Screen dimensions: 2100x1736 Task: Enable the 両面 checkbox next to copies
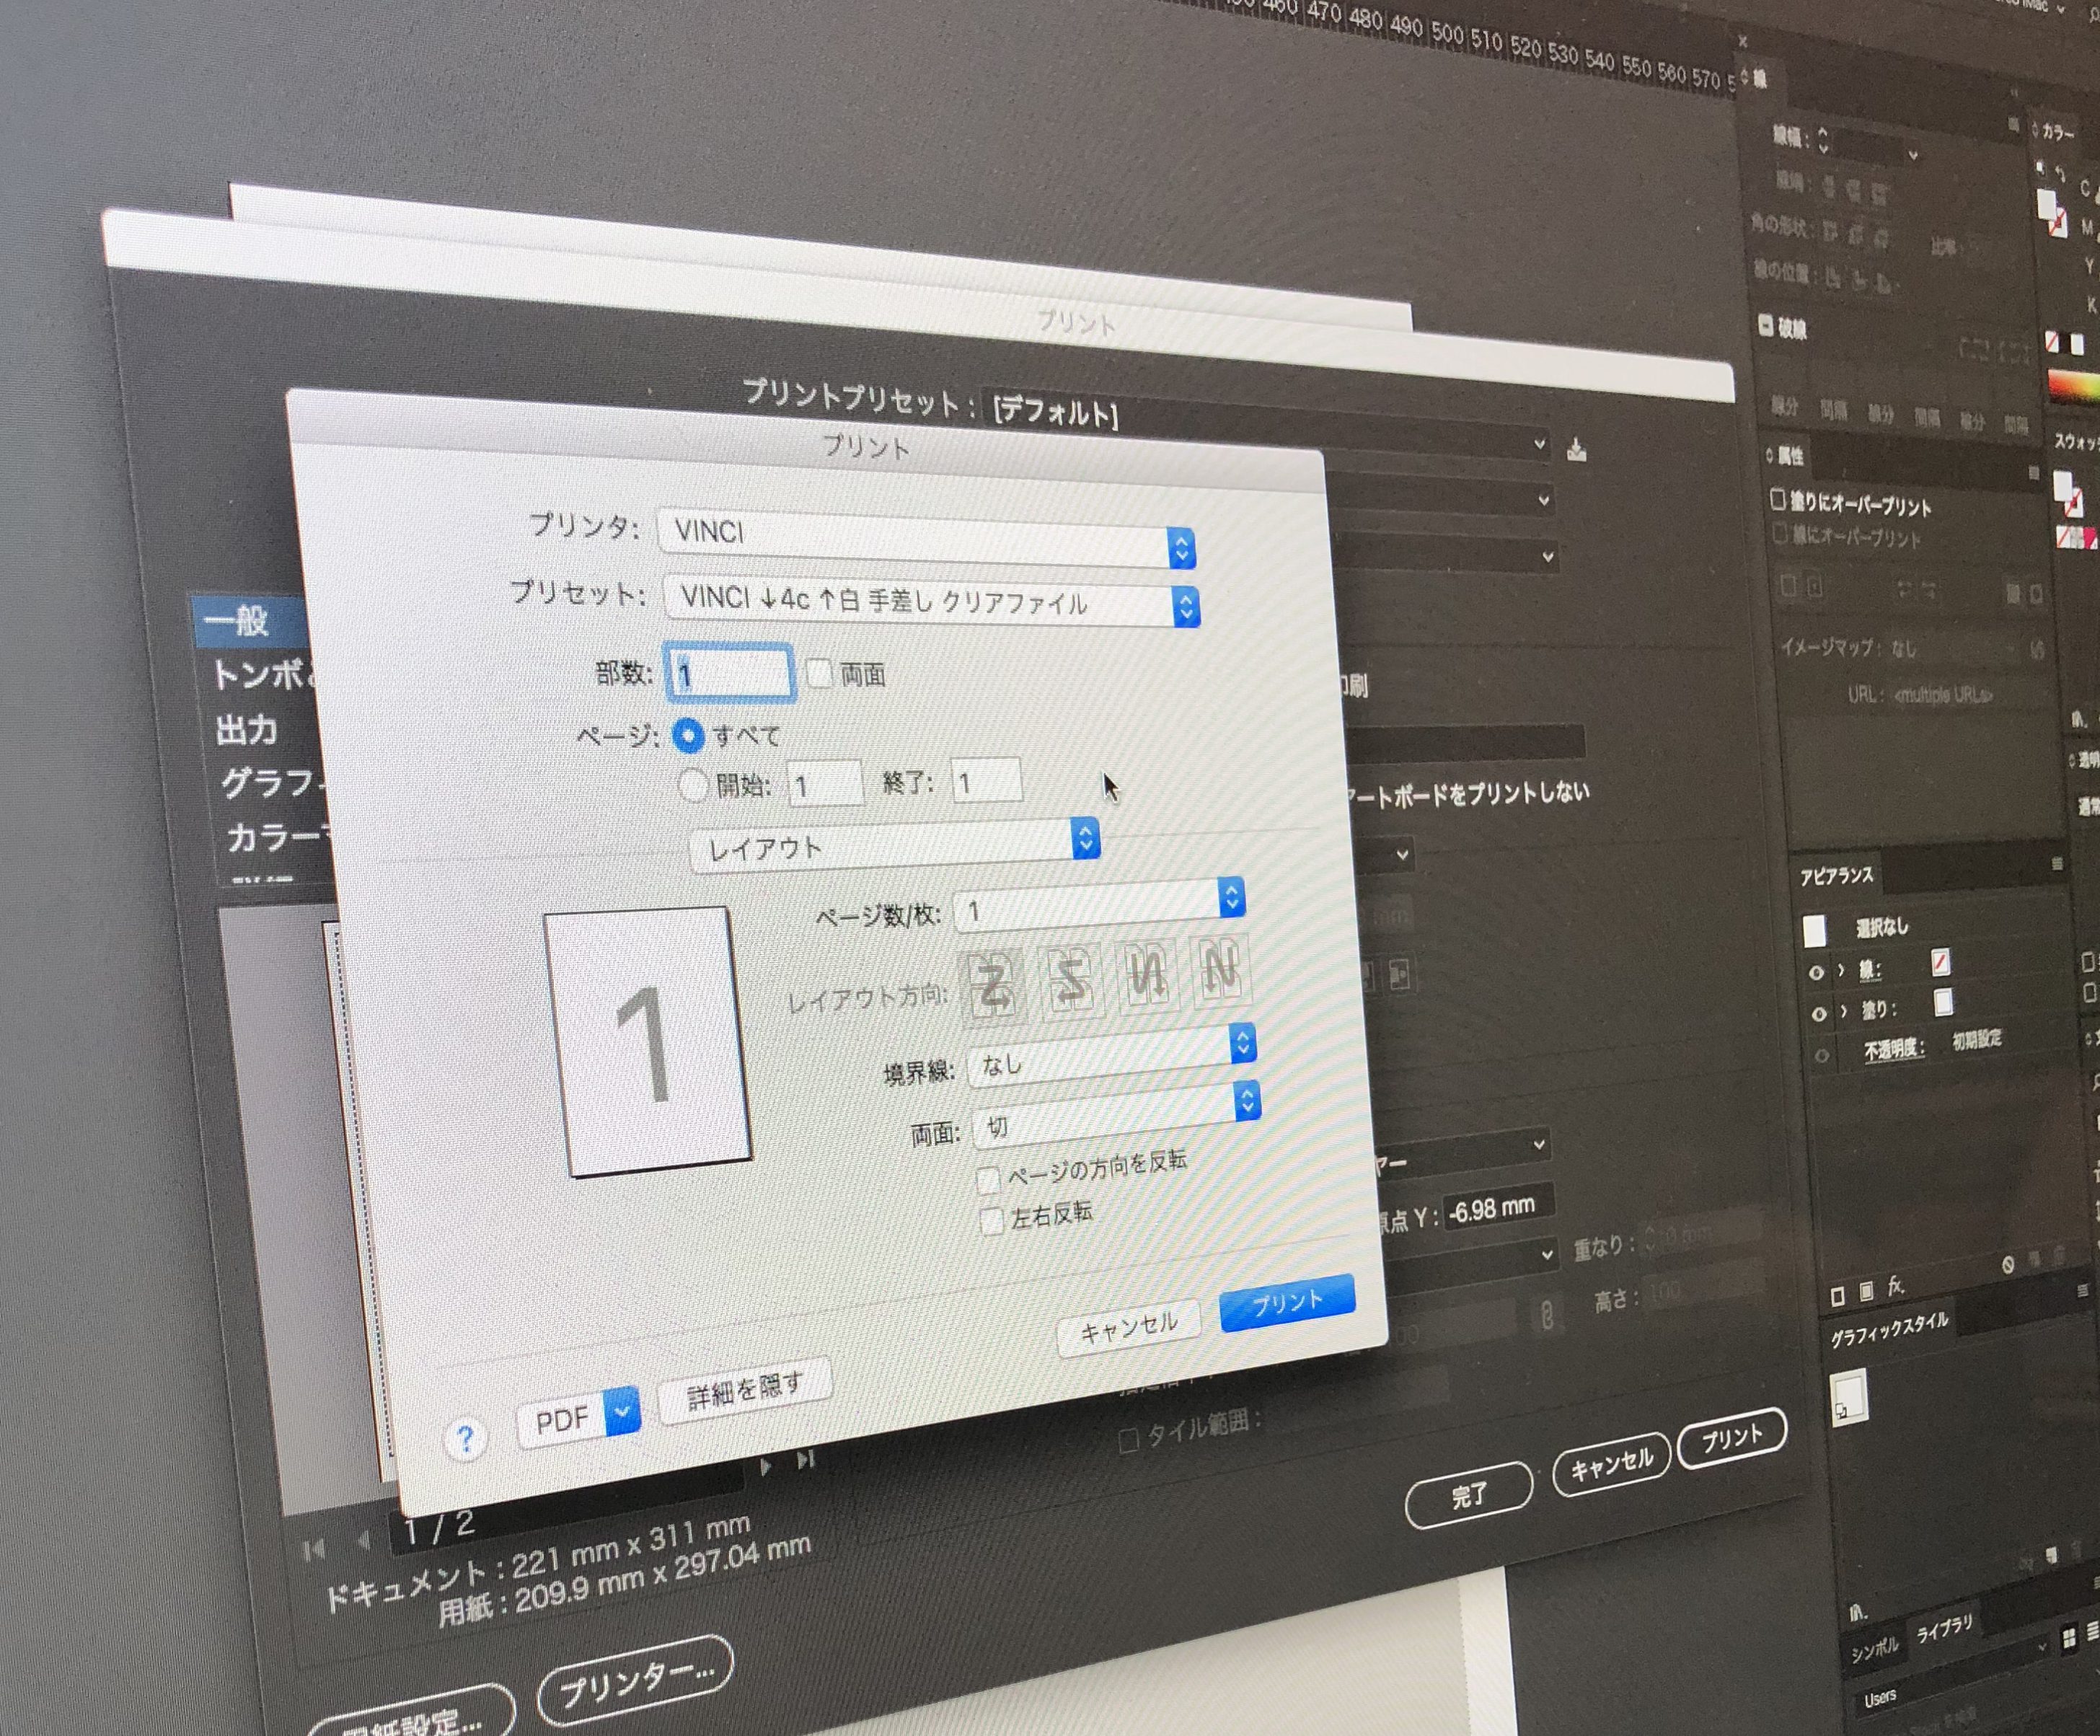[x=819, y=673]
